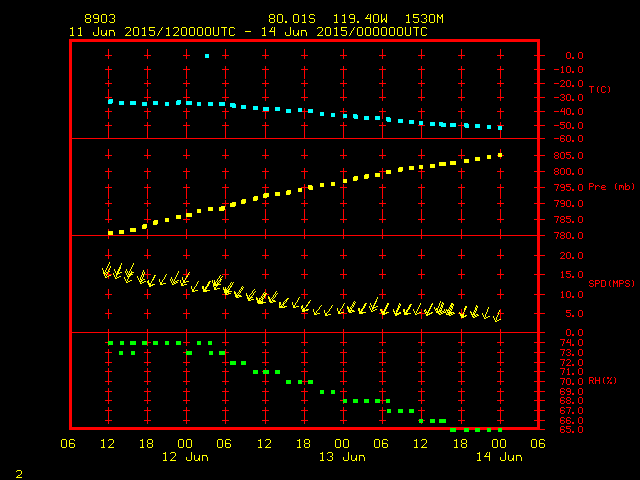Click the 65.0 humidity tick value
The height and width of the screenshot is (480, 640).
pyautogui.click(x=571, y=430)
